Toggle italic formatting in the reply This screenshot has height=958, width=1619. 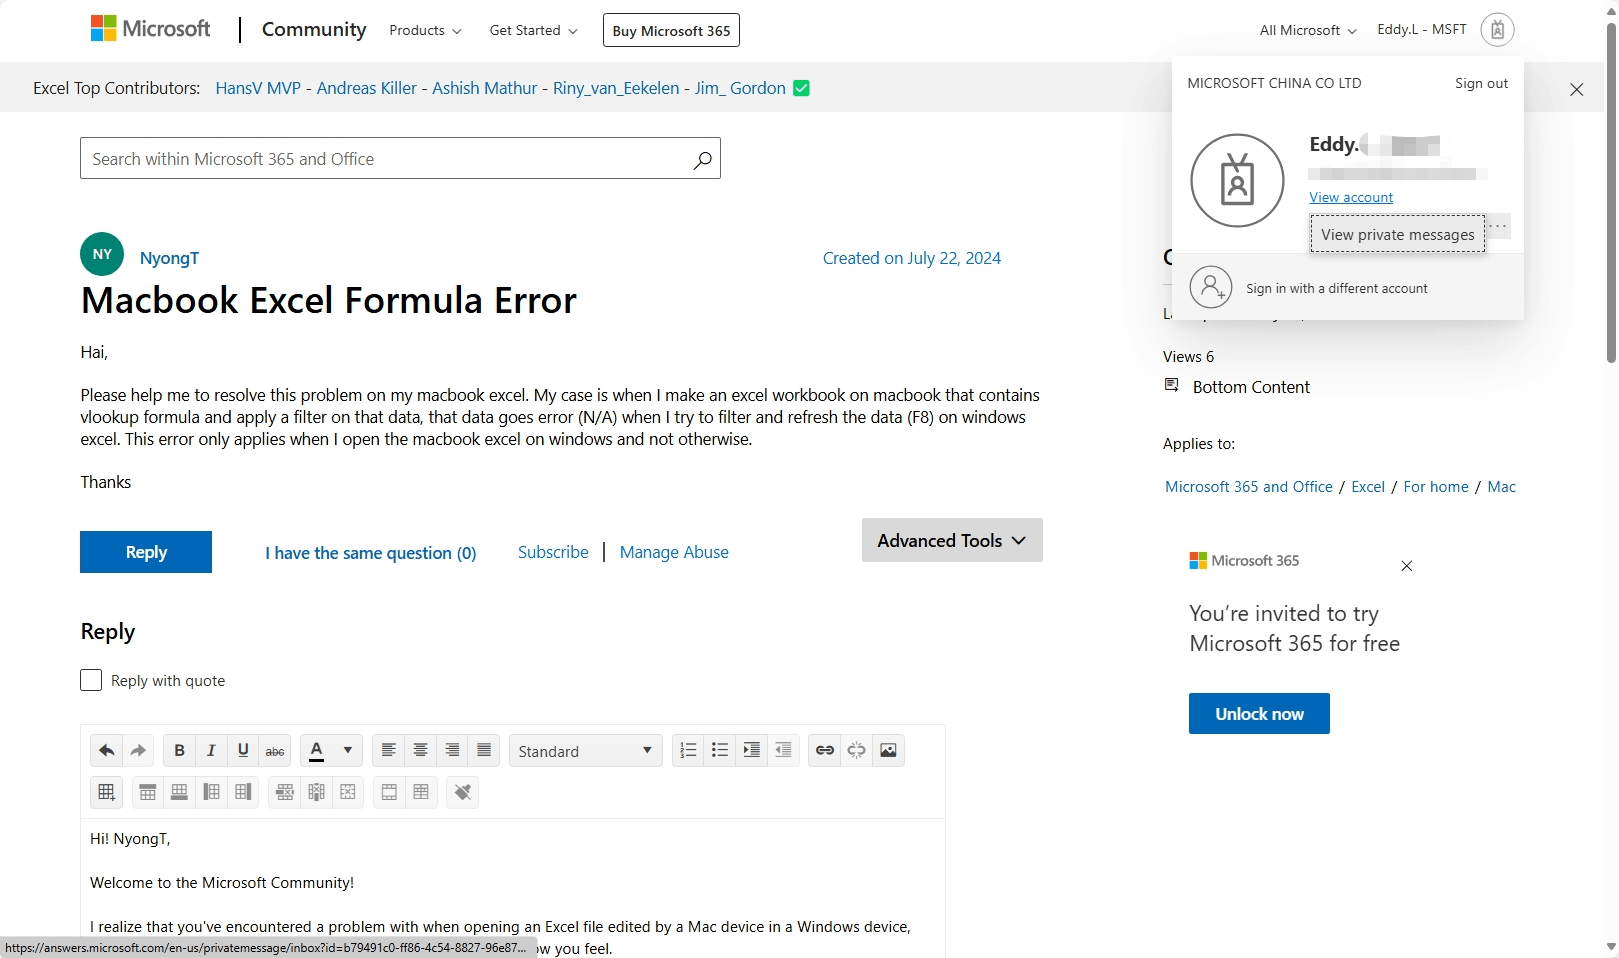click(x=211, y=750)
